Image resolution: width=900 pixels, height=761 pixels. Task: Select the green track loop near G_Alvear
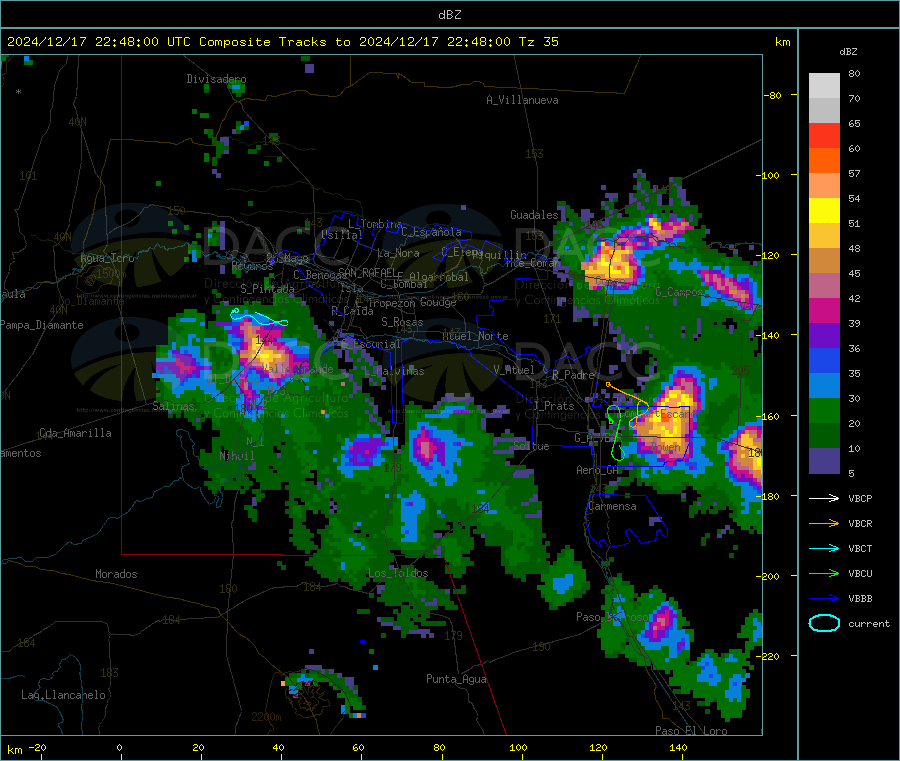(x=615, y=433)
